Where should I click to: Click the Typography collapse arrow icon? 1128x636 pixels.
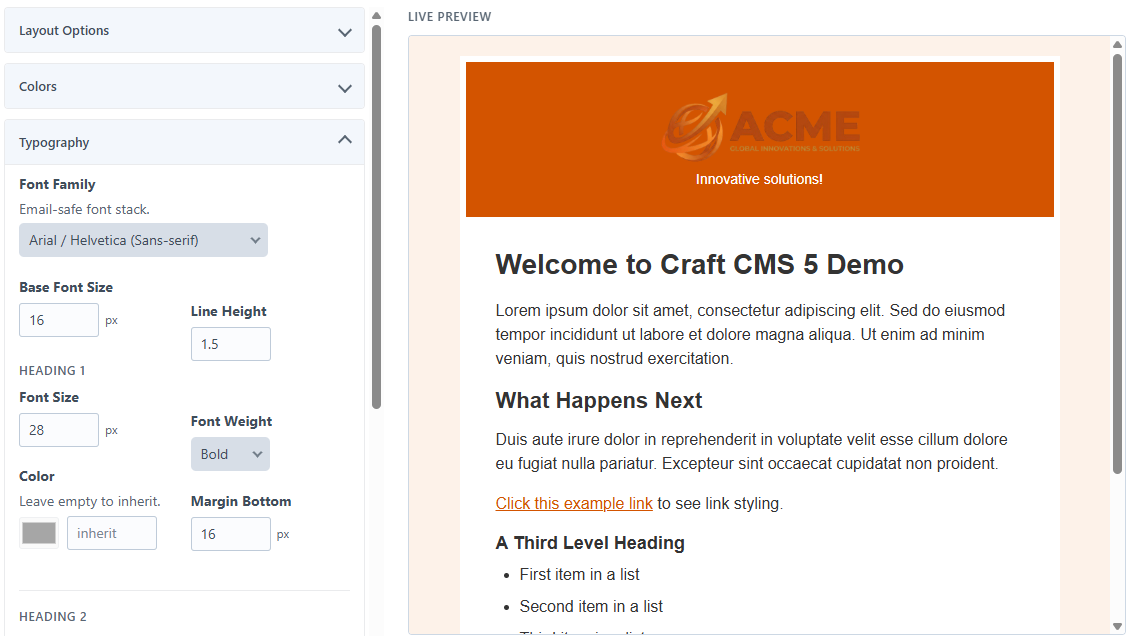tap(345, 140)
